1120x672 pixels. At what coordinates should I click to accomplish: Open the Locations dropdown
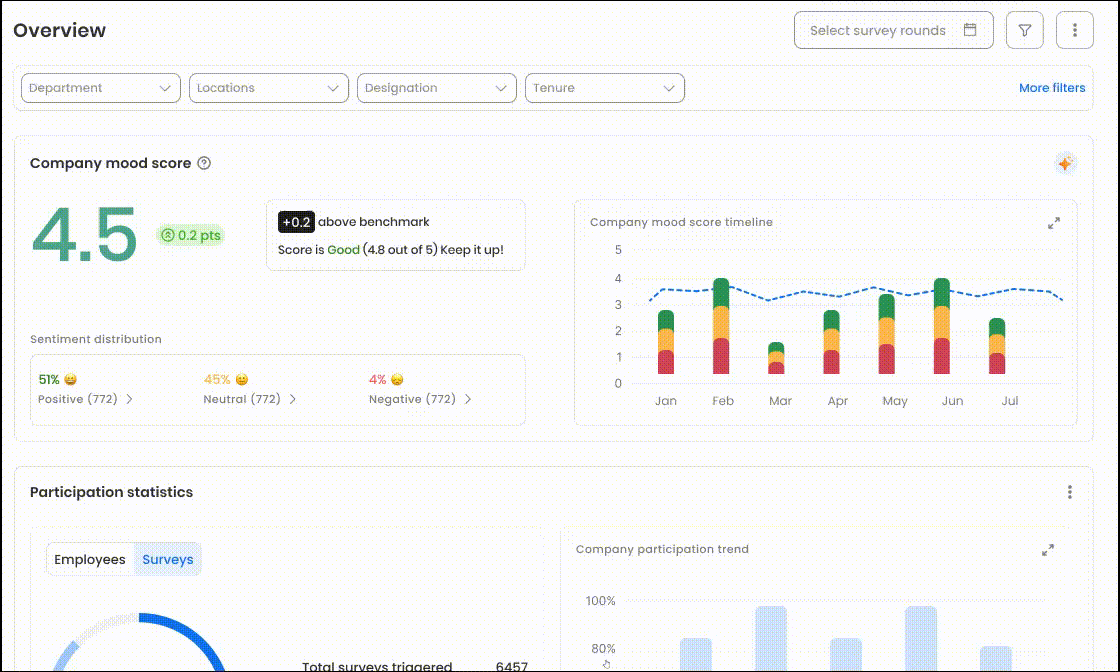click(x=269, y=88)
